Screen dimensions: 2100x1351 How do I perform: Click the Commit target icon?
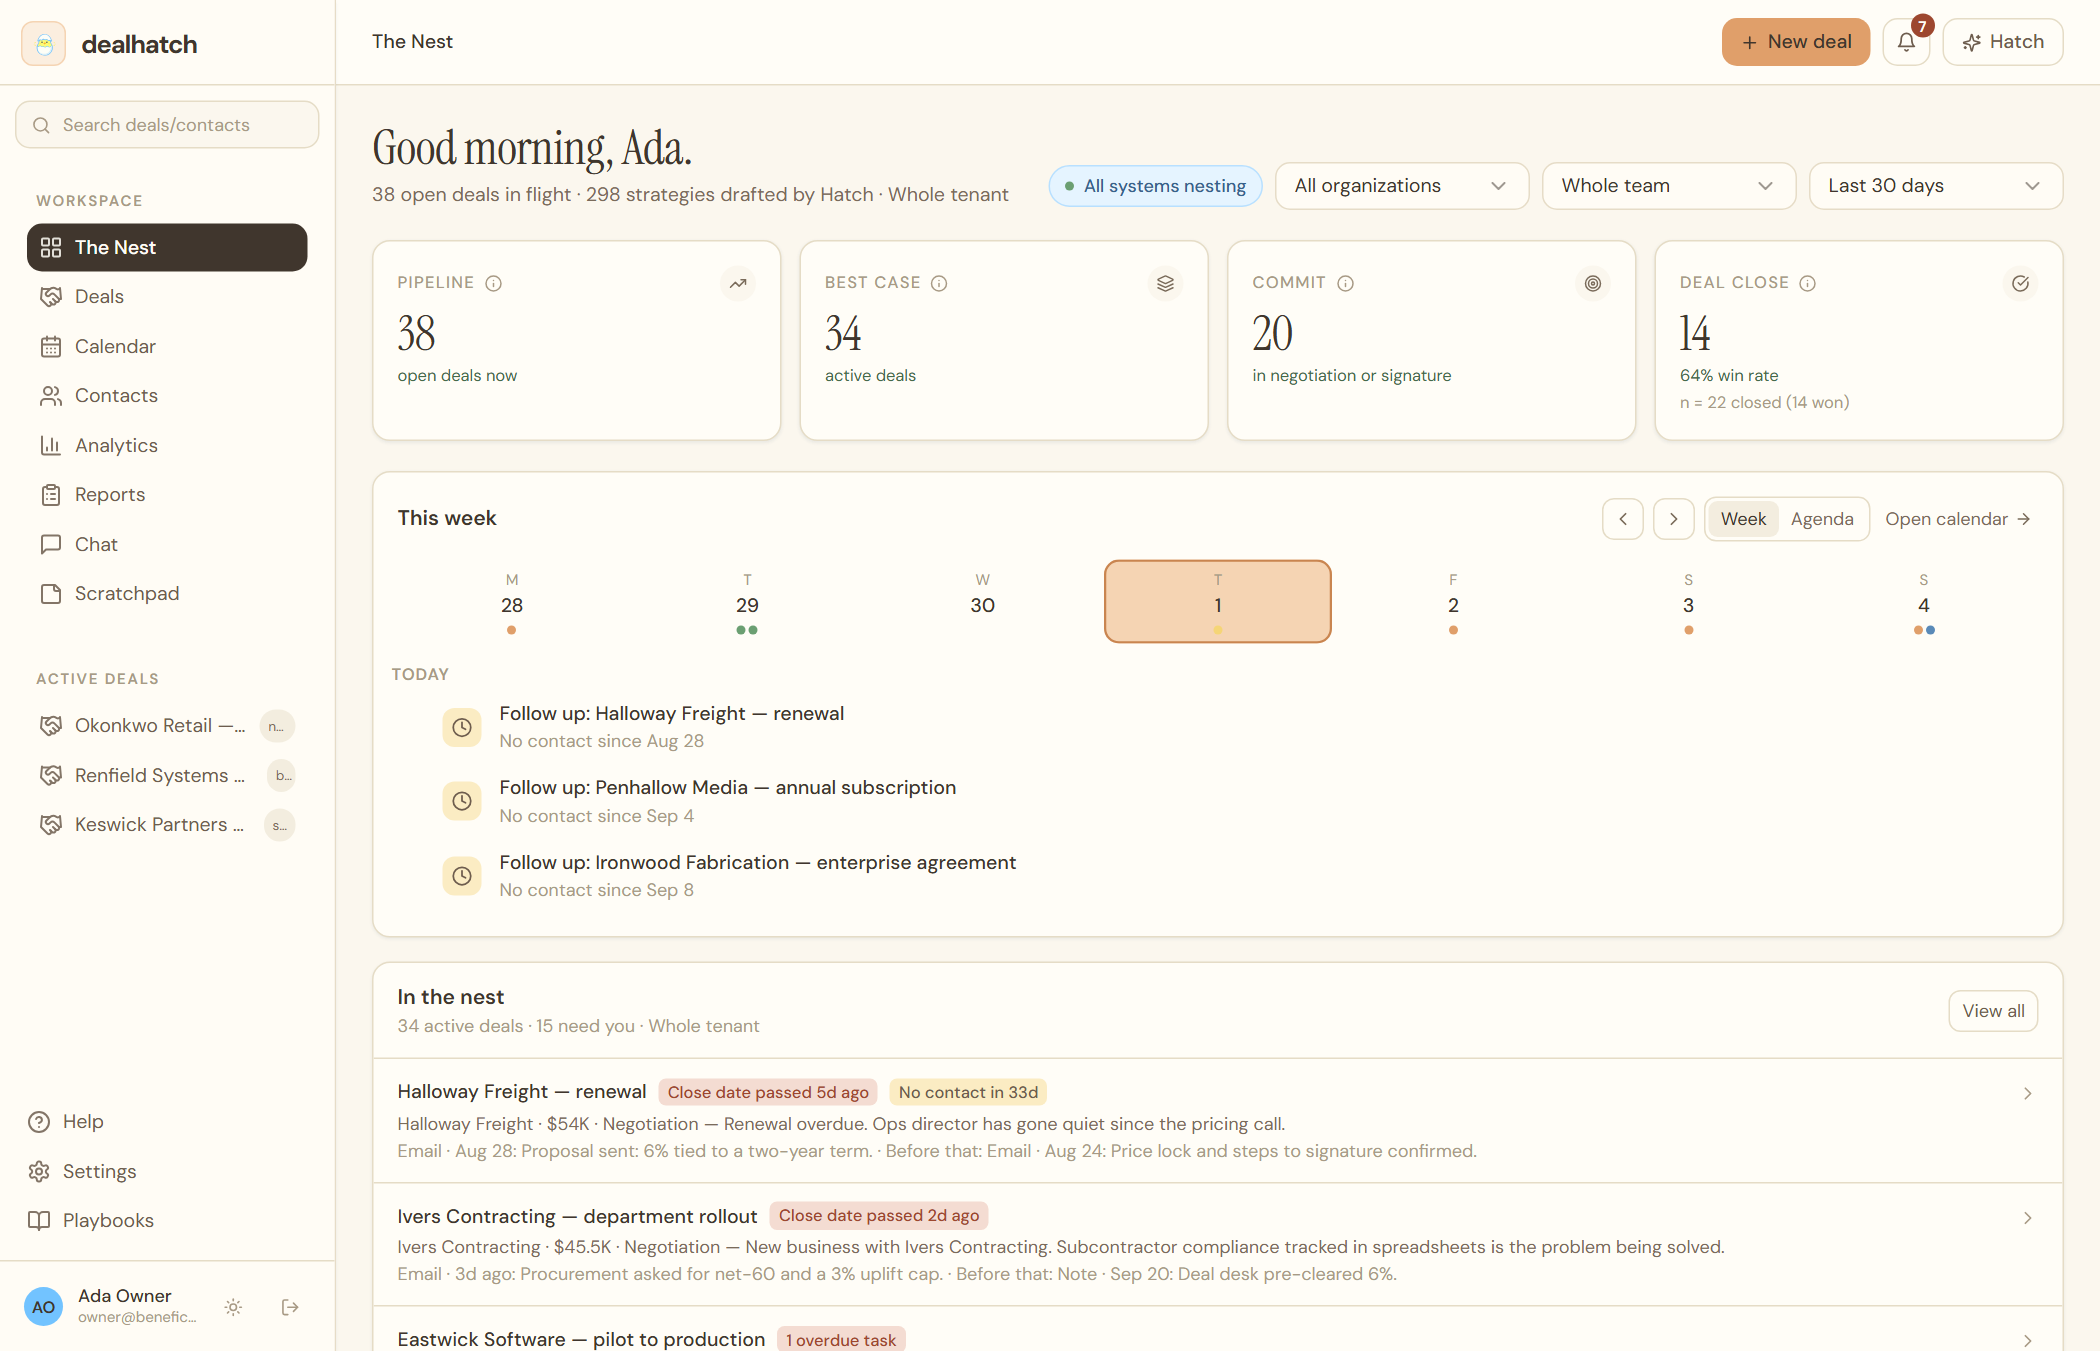point(1593,284)
